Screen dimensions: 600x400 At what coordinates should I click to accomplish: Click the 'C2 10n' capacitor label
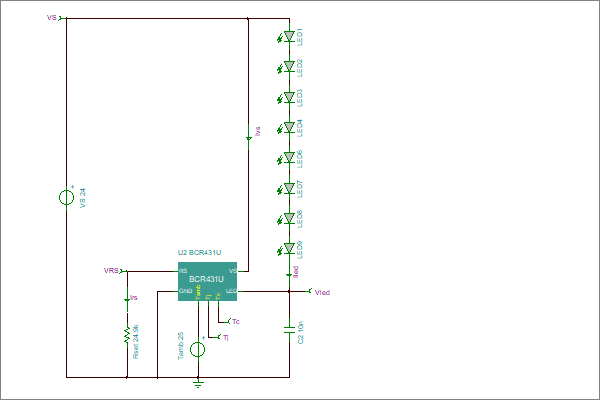(x=301, y=332)
